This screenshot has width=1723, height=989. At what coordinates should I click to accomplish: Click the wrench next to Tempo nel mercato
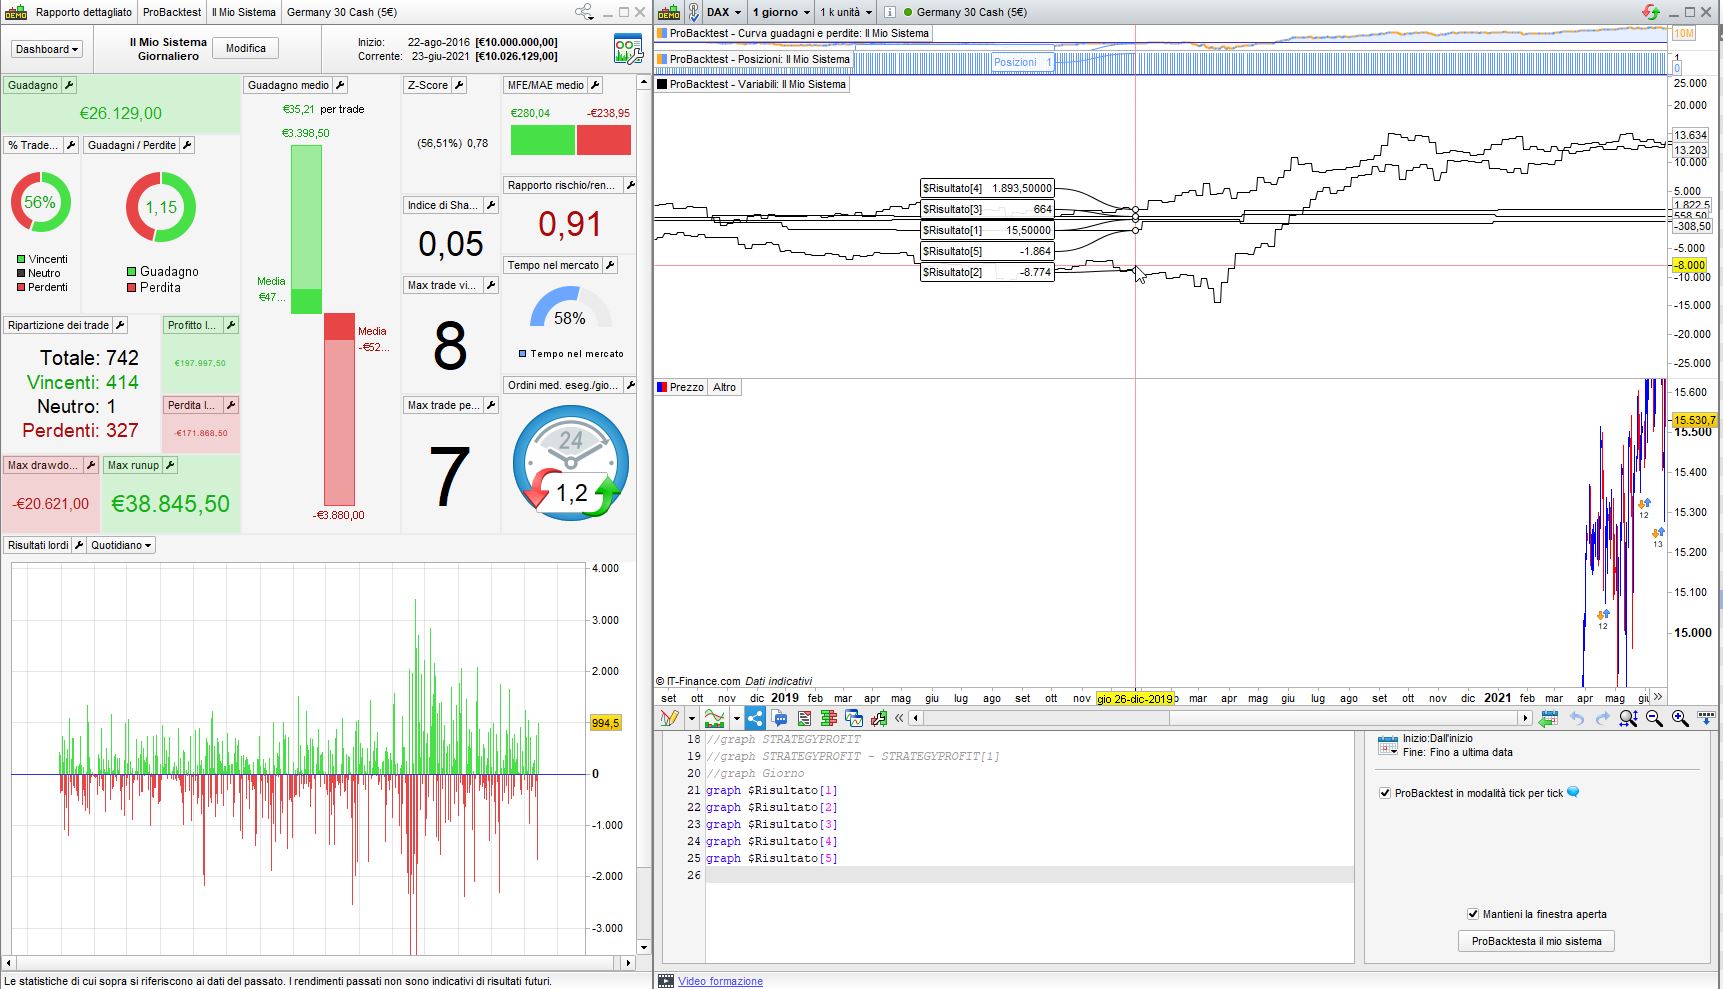tap(610, 265)
